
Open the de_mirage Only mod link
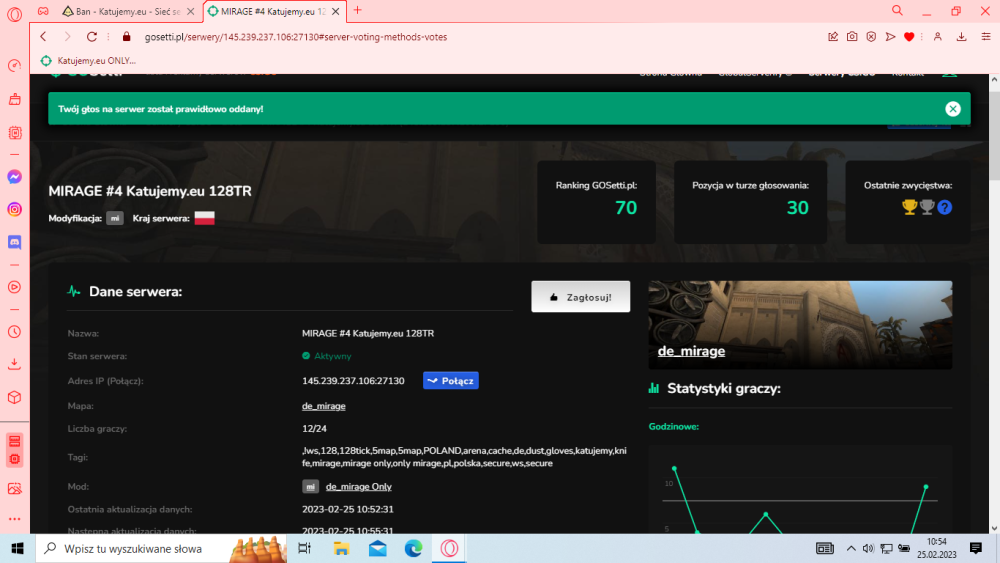(x=358, y=486)
